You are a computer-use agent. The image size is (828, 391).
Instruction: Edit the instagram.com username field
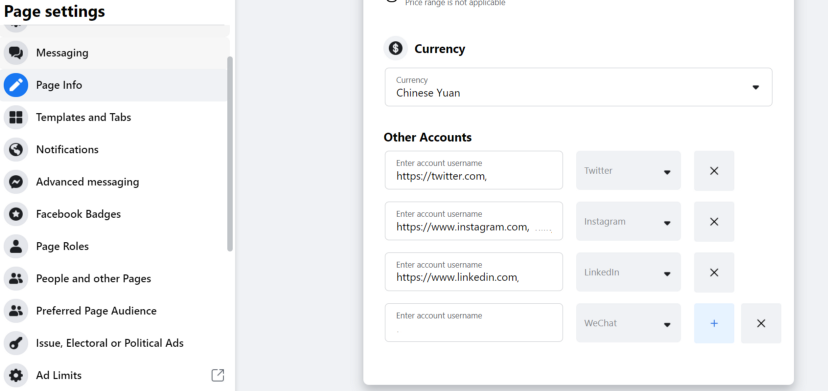coord(474,221)
